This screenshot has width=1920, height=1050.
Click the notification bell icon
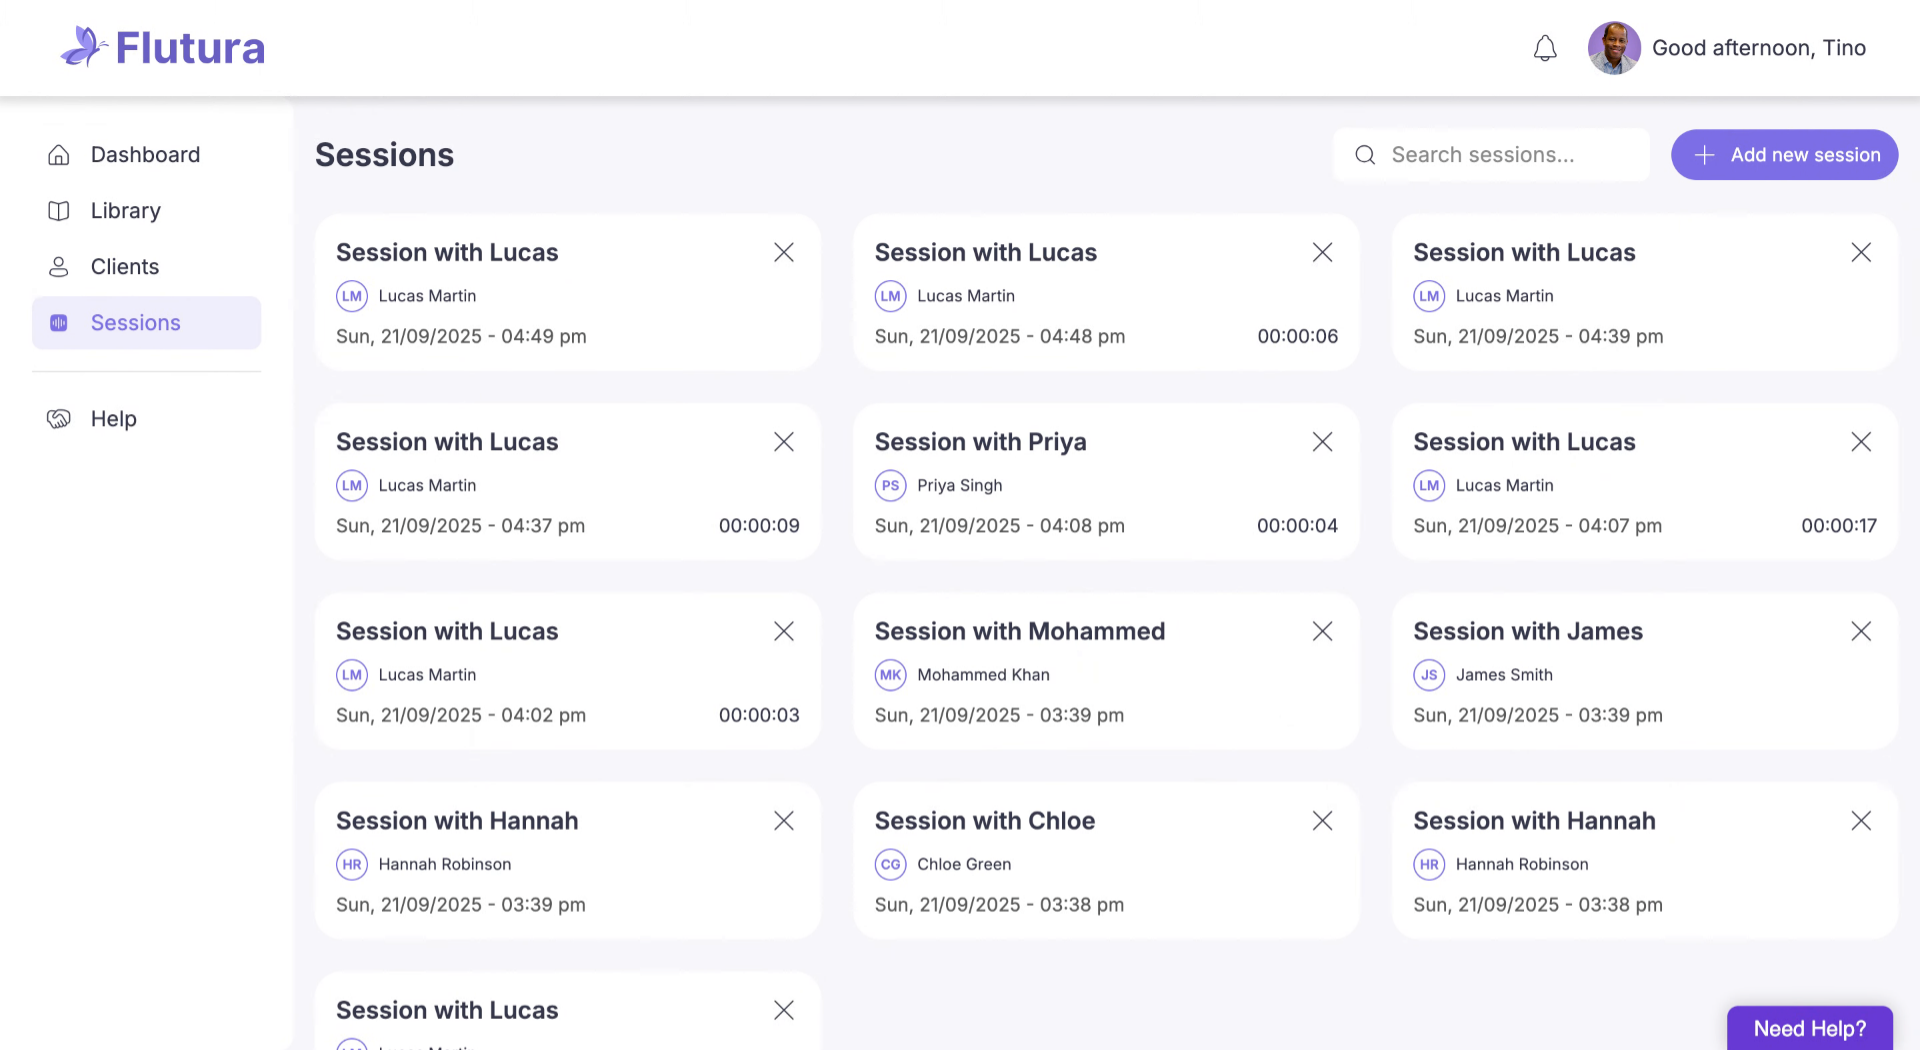1545,48
